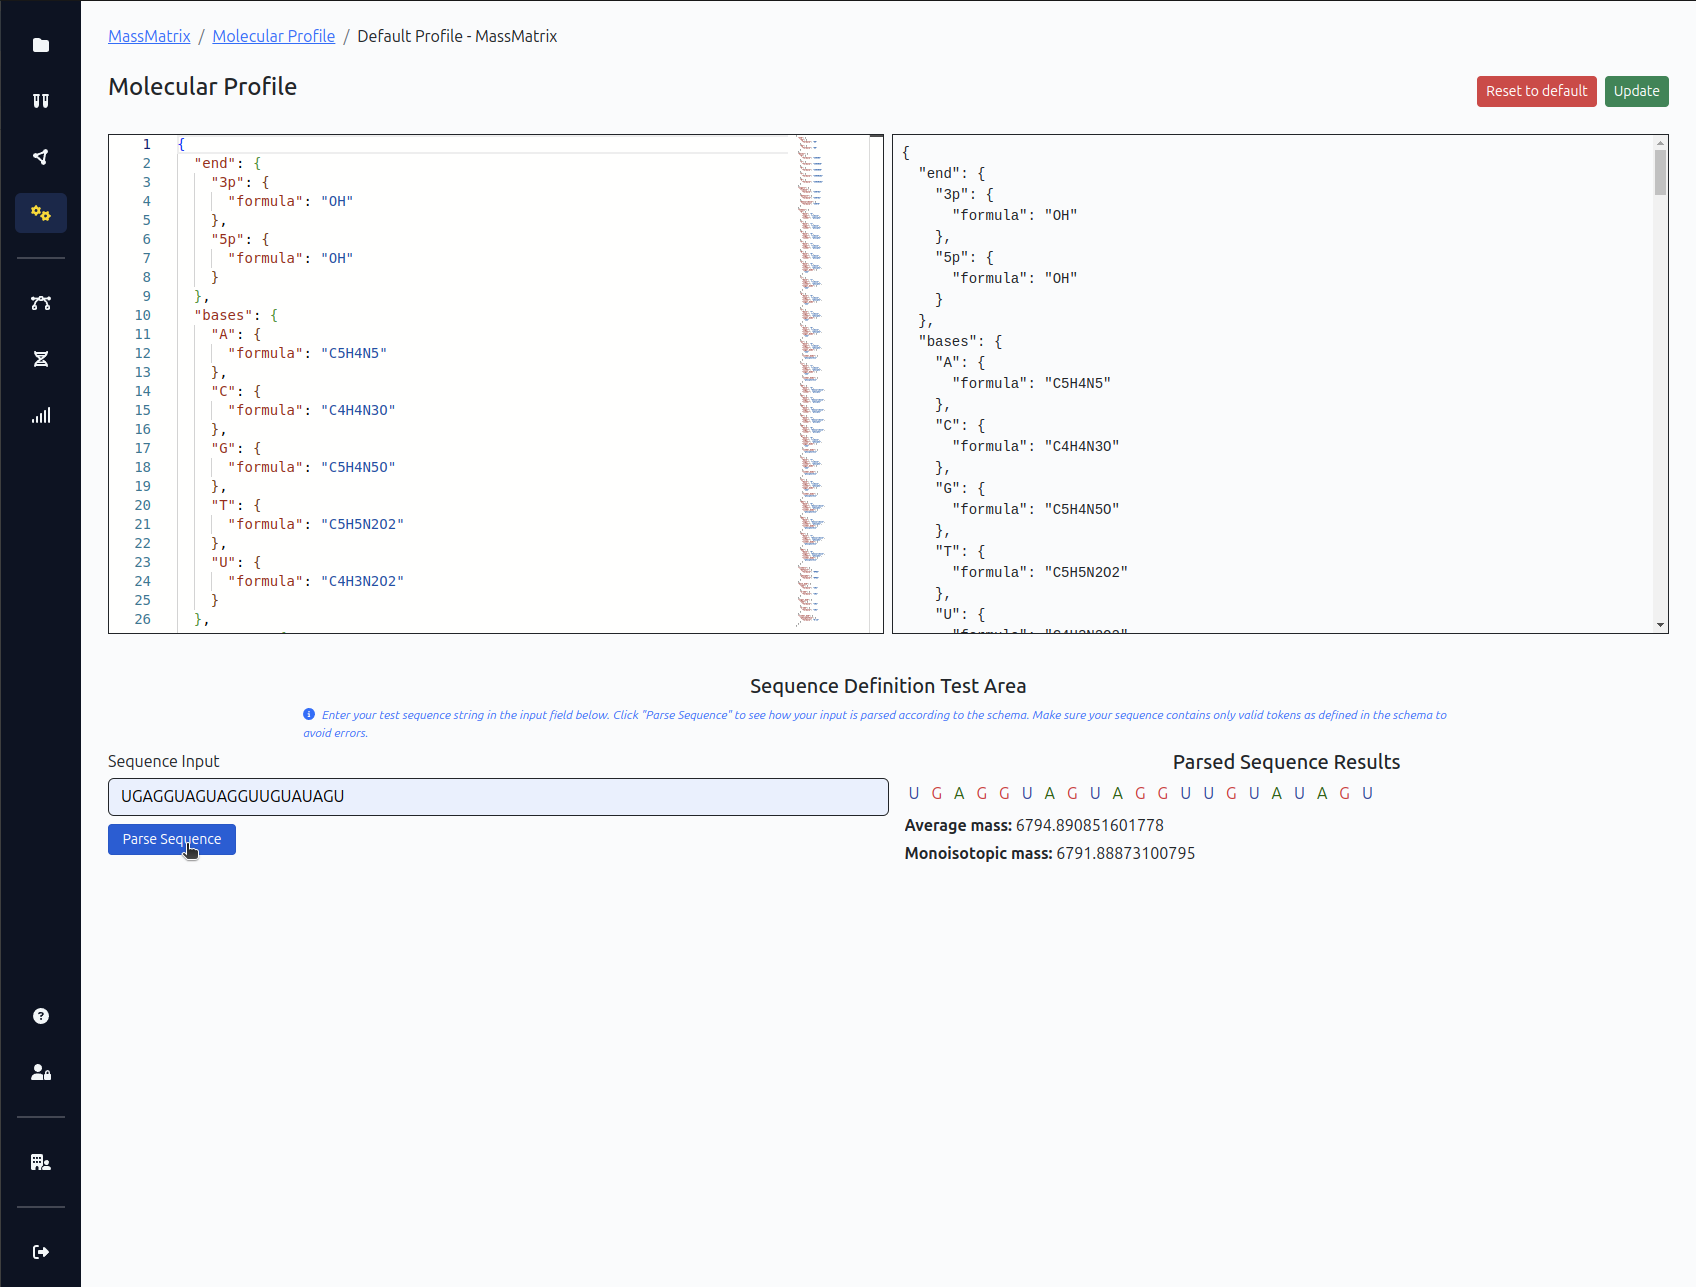1696x1287 pixels.
Task: Click line 10 "bases" in editor
Action: [223, 315]
